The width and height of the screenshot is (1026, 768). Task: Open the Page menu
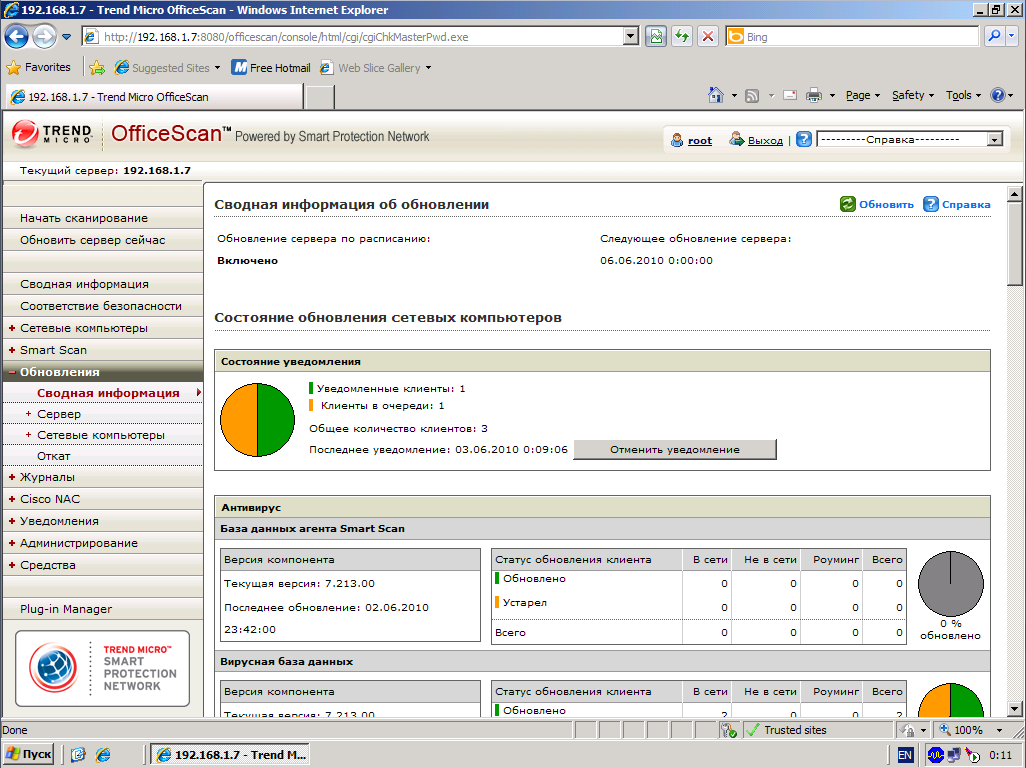coord(862,96)
